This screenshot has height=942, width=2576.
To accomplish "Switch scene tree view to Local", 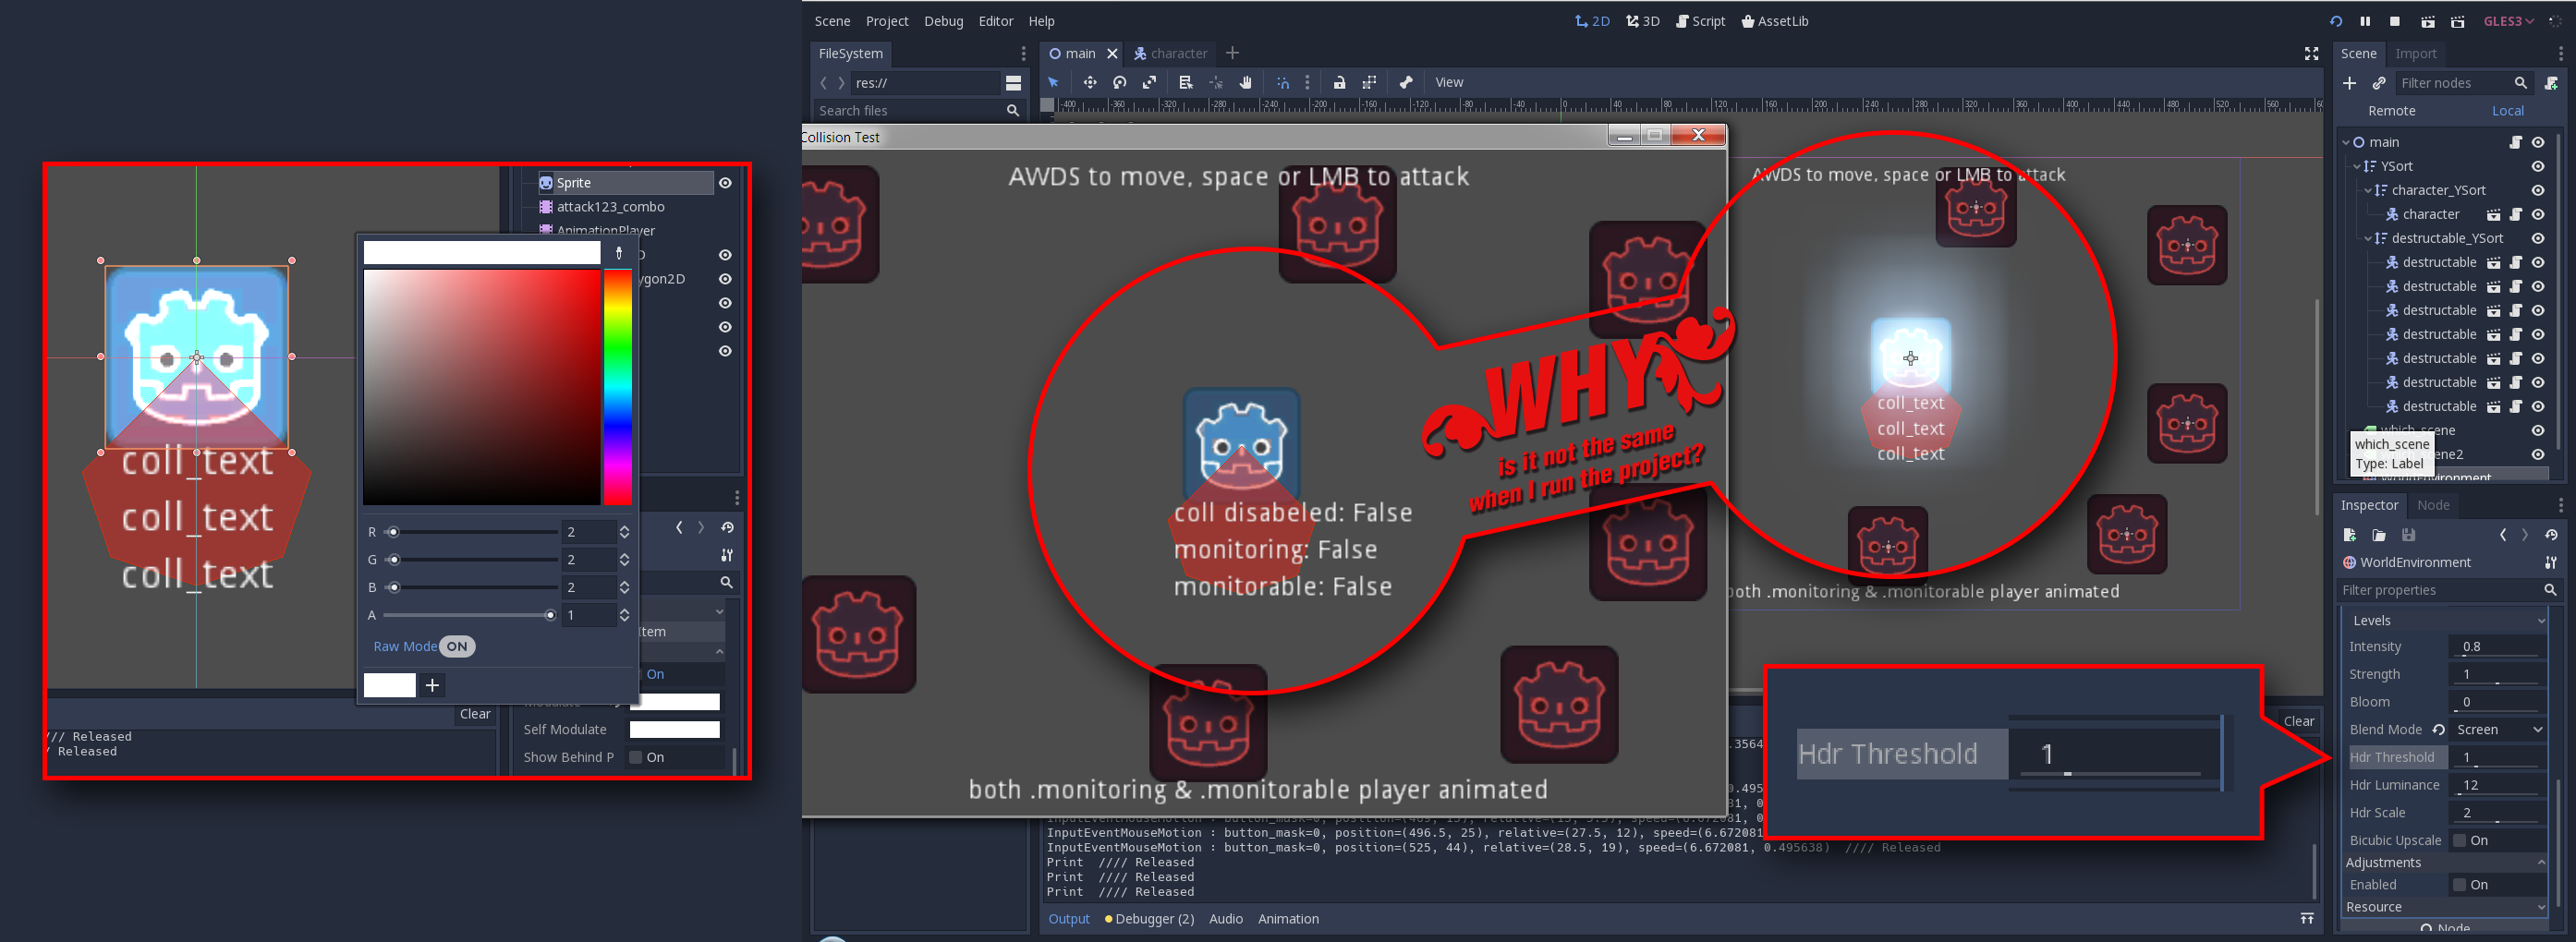I will point(2507,110).
